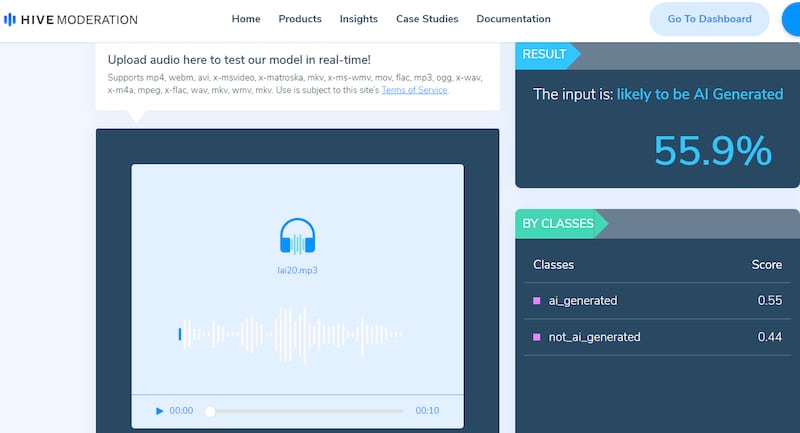The height and width of the screenshot is (433, 800).
Task: Click the BY CLASSES panel header
Action: 558,224
